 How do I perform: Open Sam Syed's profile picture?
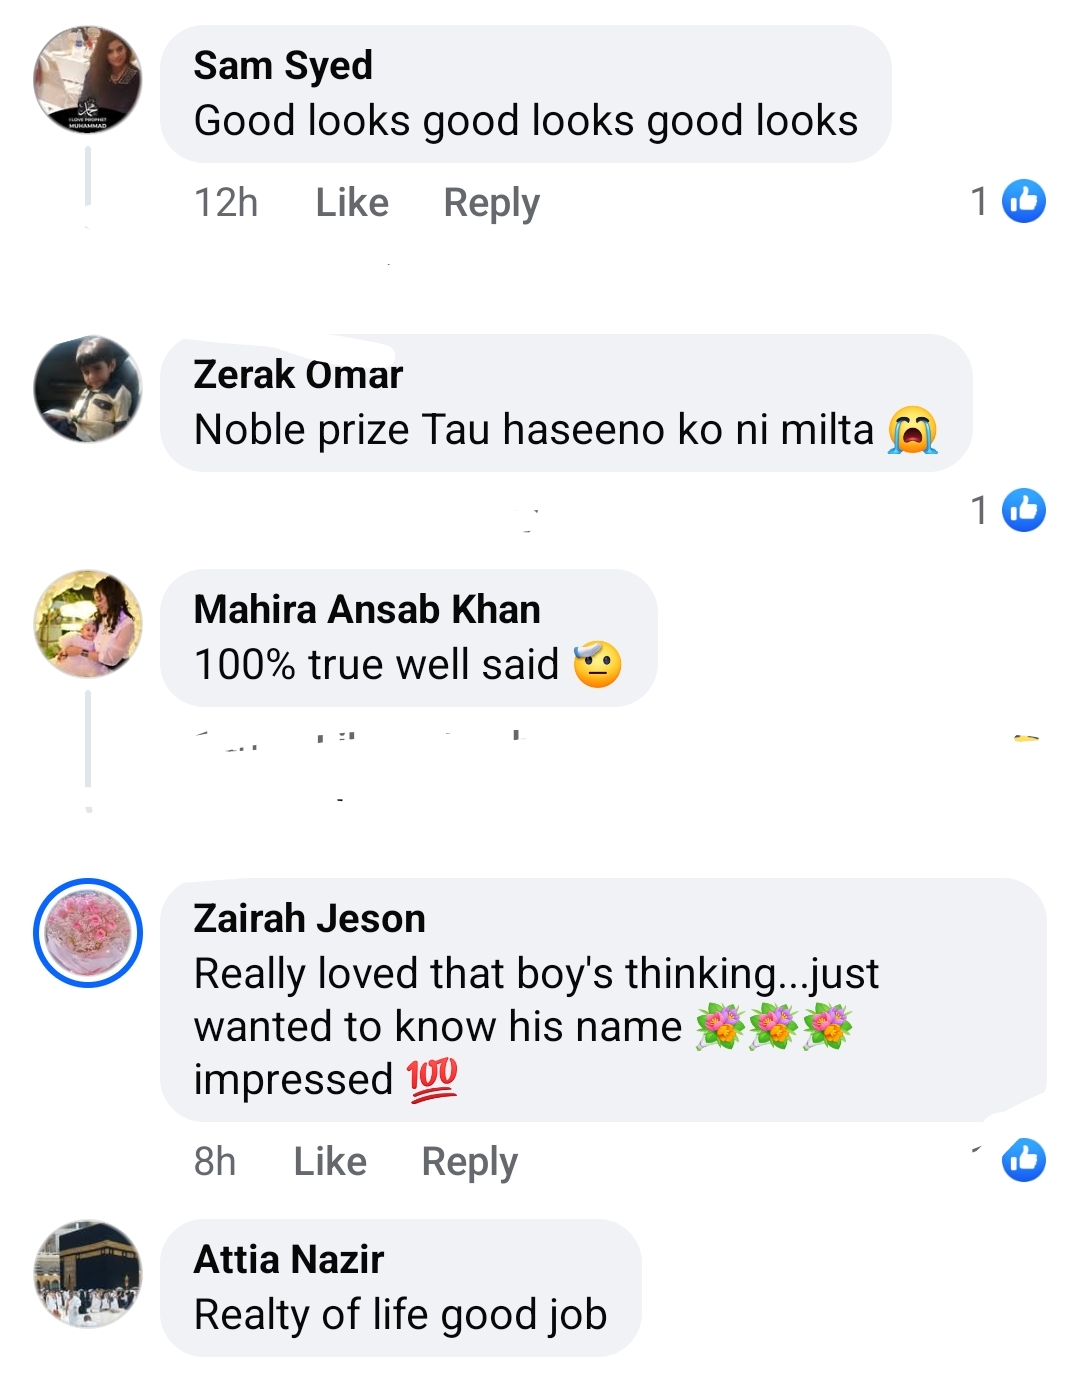(x=88, y=80)
